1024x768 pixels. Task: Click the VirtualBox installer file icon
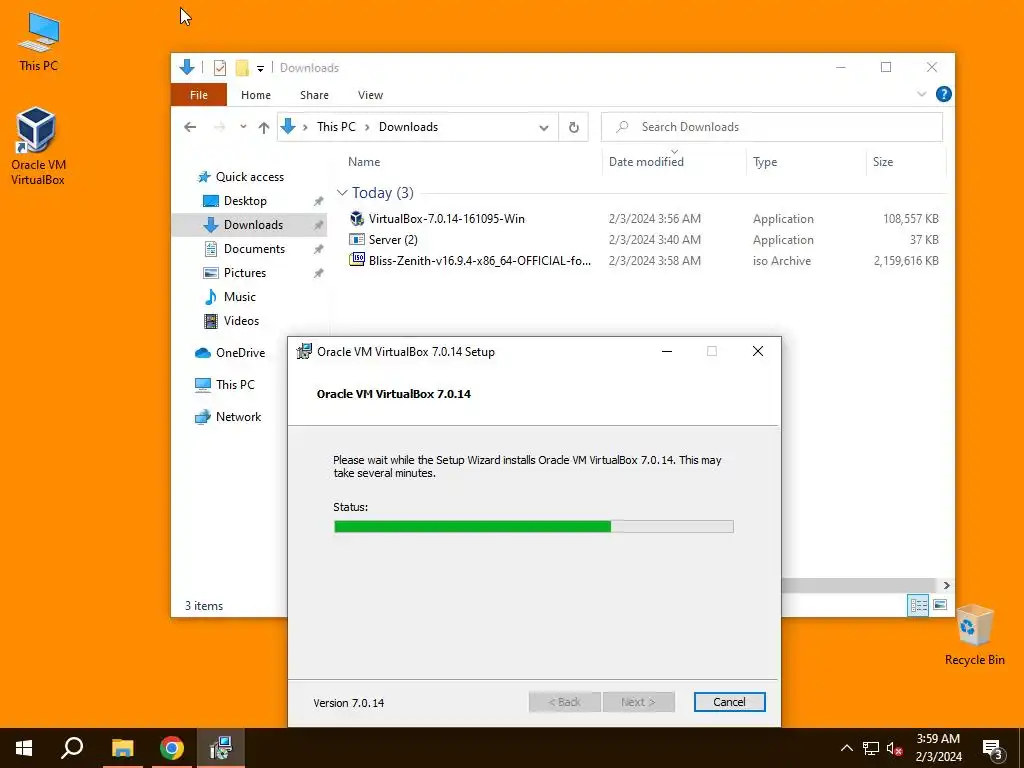click(x=357, y=218)
